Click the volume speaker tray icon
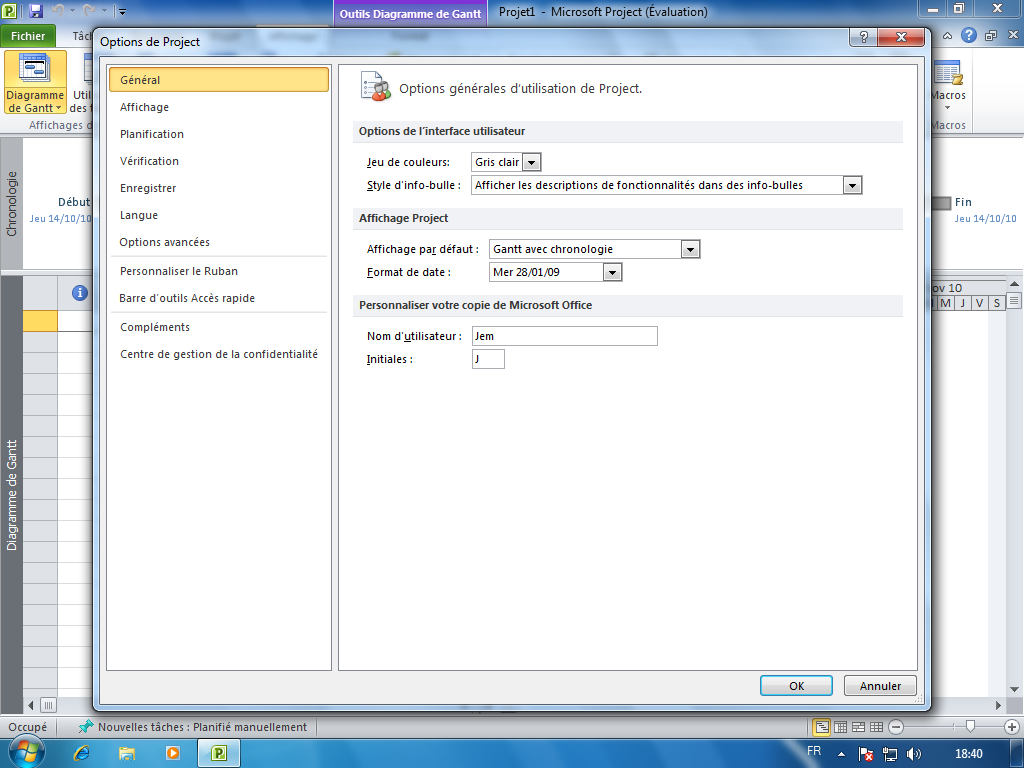This screenshot has width=1024, height=768. pyautogui.click(x=914, y=754)
